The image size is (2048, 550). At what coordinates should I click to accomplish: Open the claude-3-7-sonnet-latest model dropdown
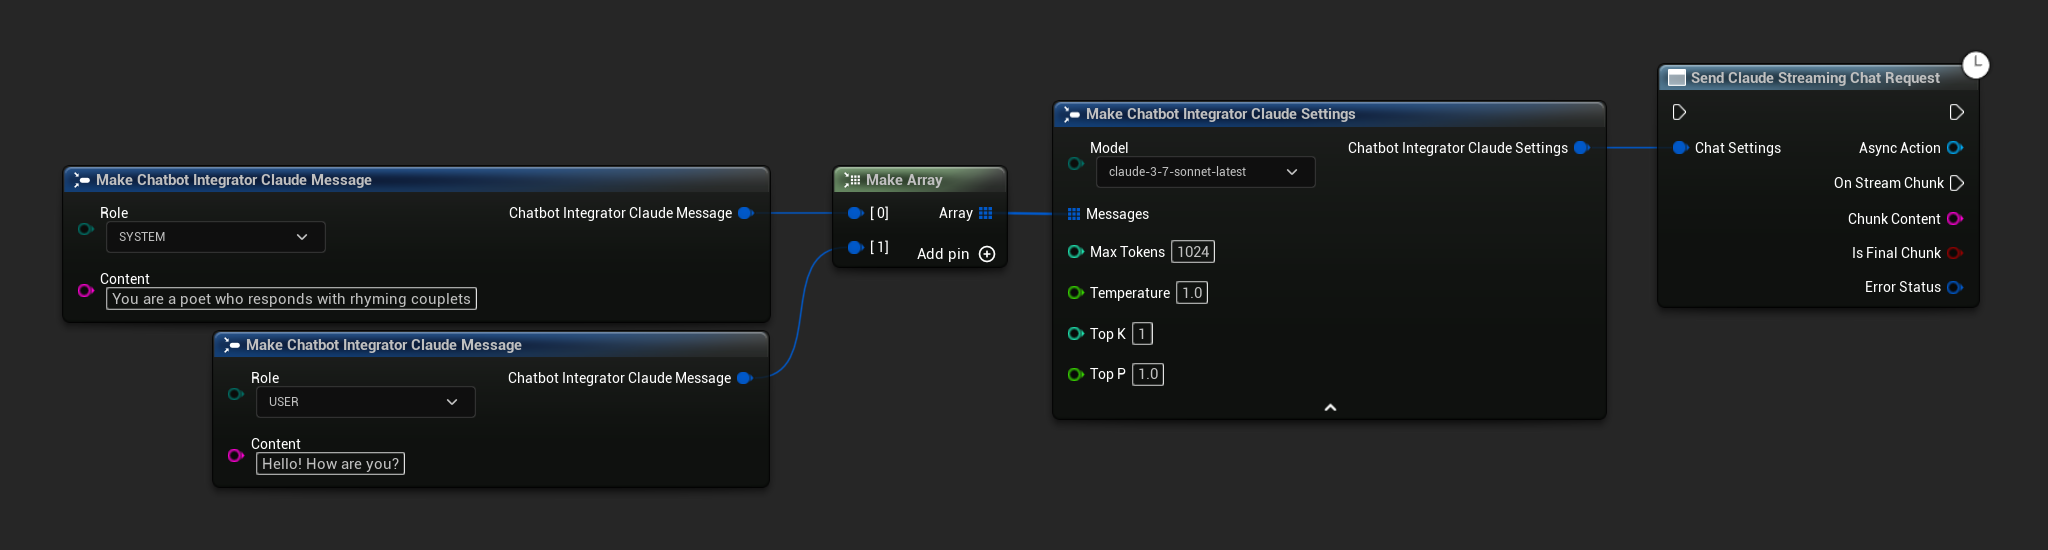coord(1204,172)
